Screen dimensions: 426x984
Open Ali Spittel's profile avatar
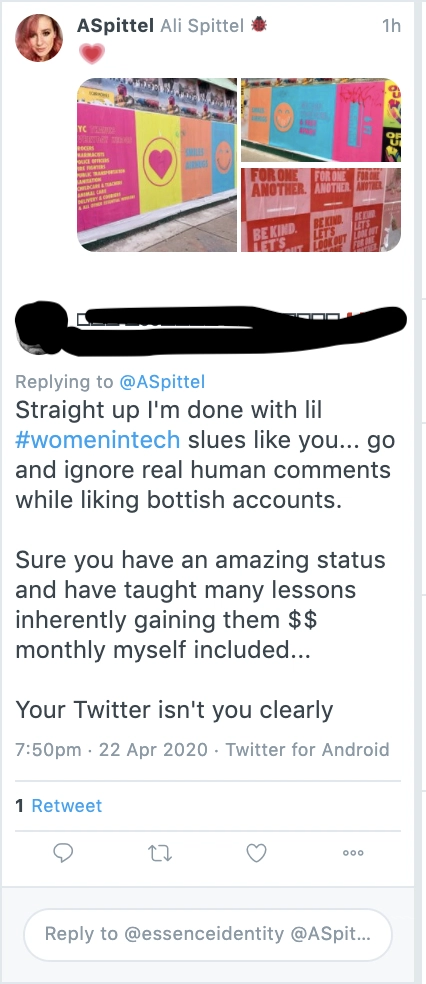pos(39,38)
